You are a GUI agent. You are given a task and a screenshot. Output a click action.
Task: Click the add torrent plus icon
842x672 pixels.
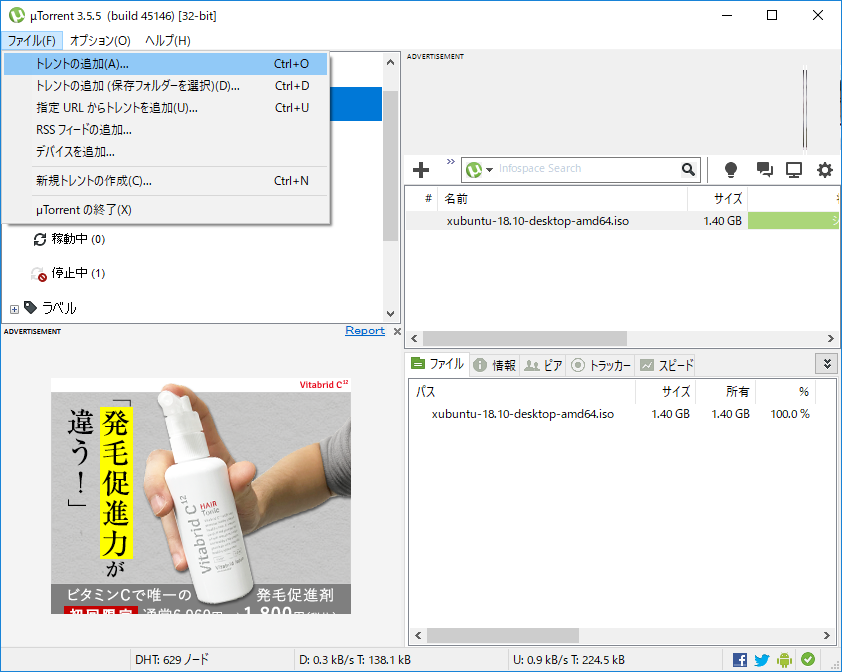tap(421, 169)
